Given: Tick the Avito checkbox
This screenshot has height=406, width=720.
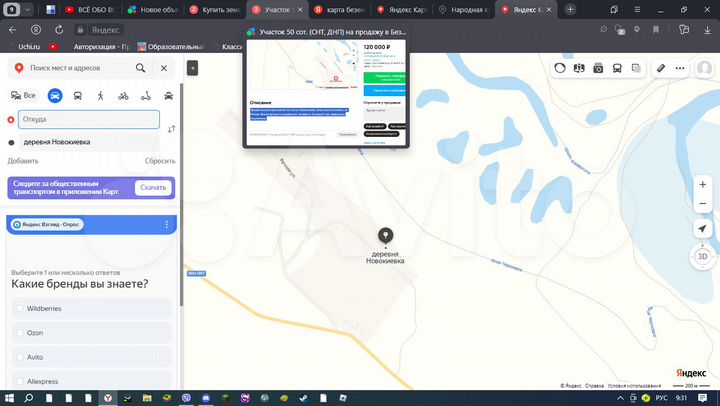Looking at the screenshot, I should pyautogui.click(x=20, y=357).
